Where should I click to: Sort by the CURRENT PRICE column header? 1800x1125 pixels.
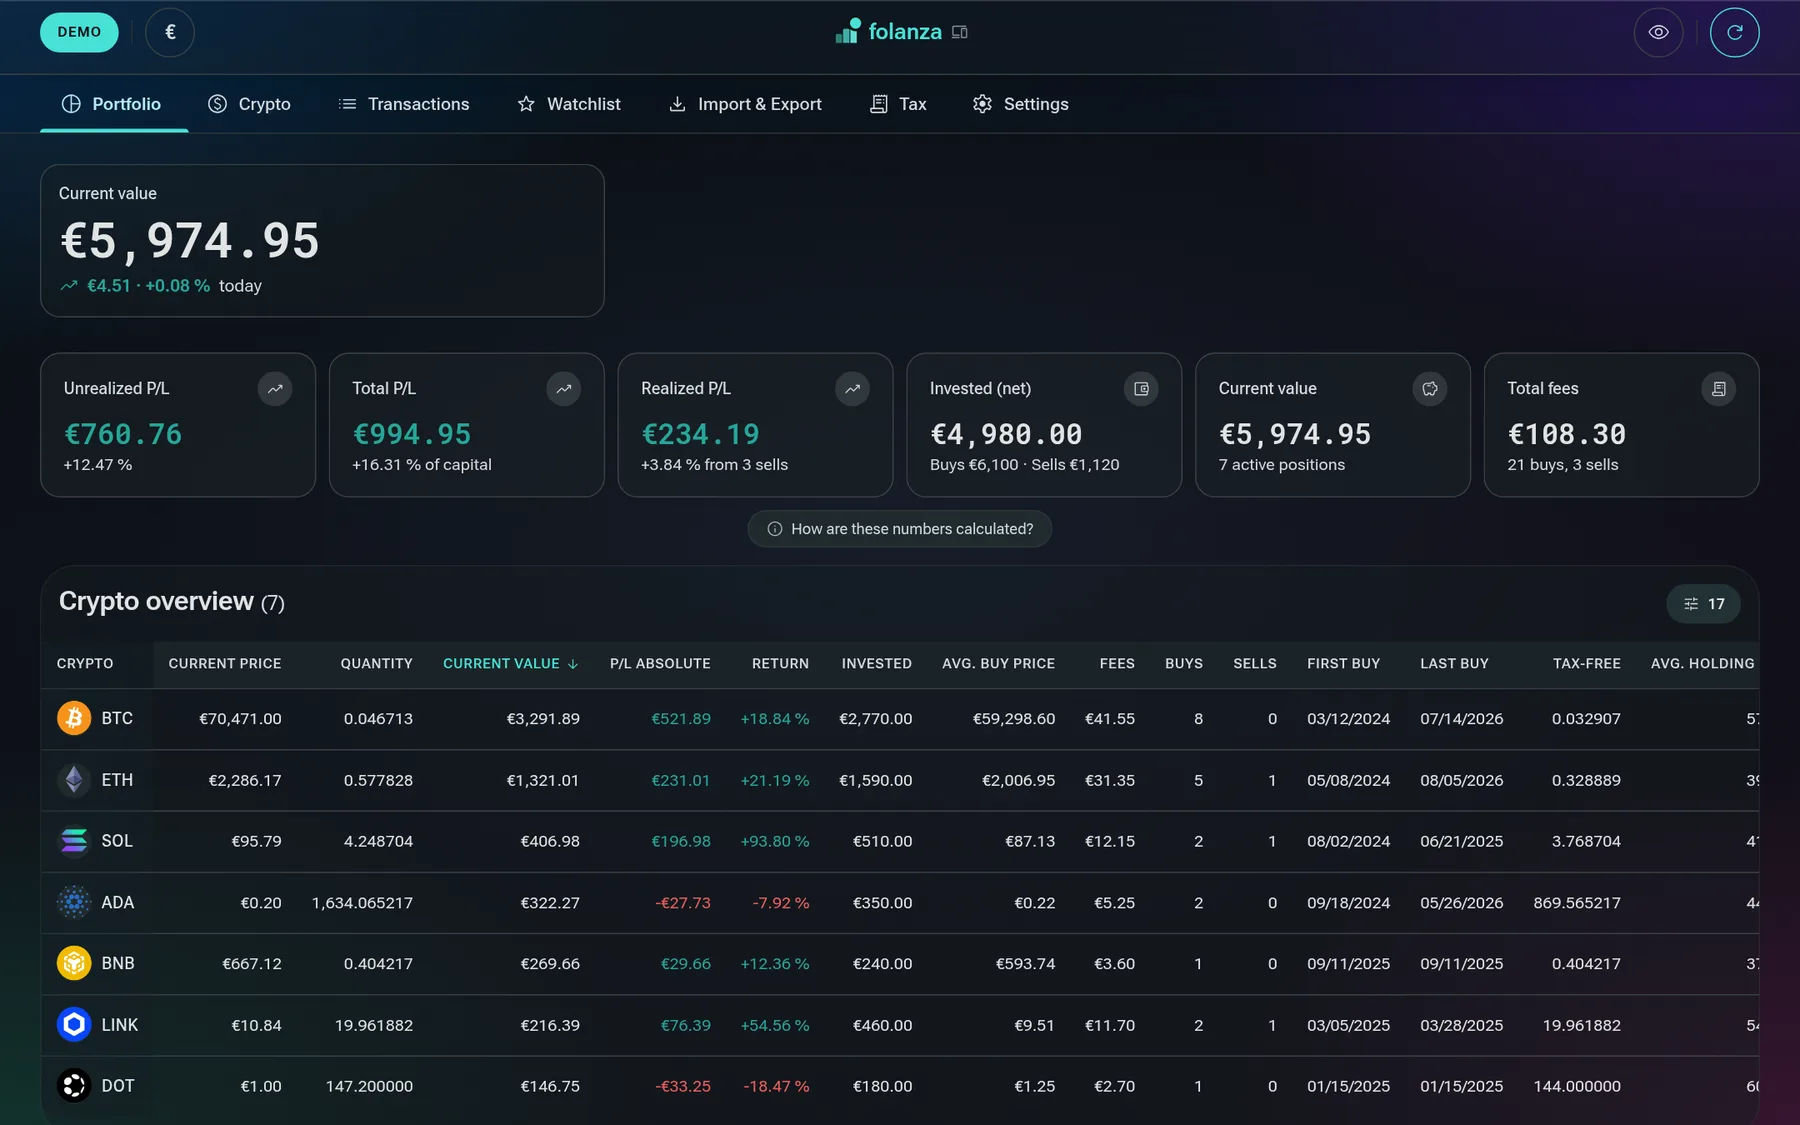click(225, 664)
